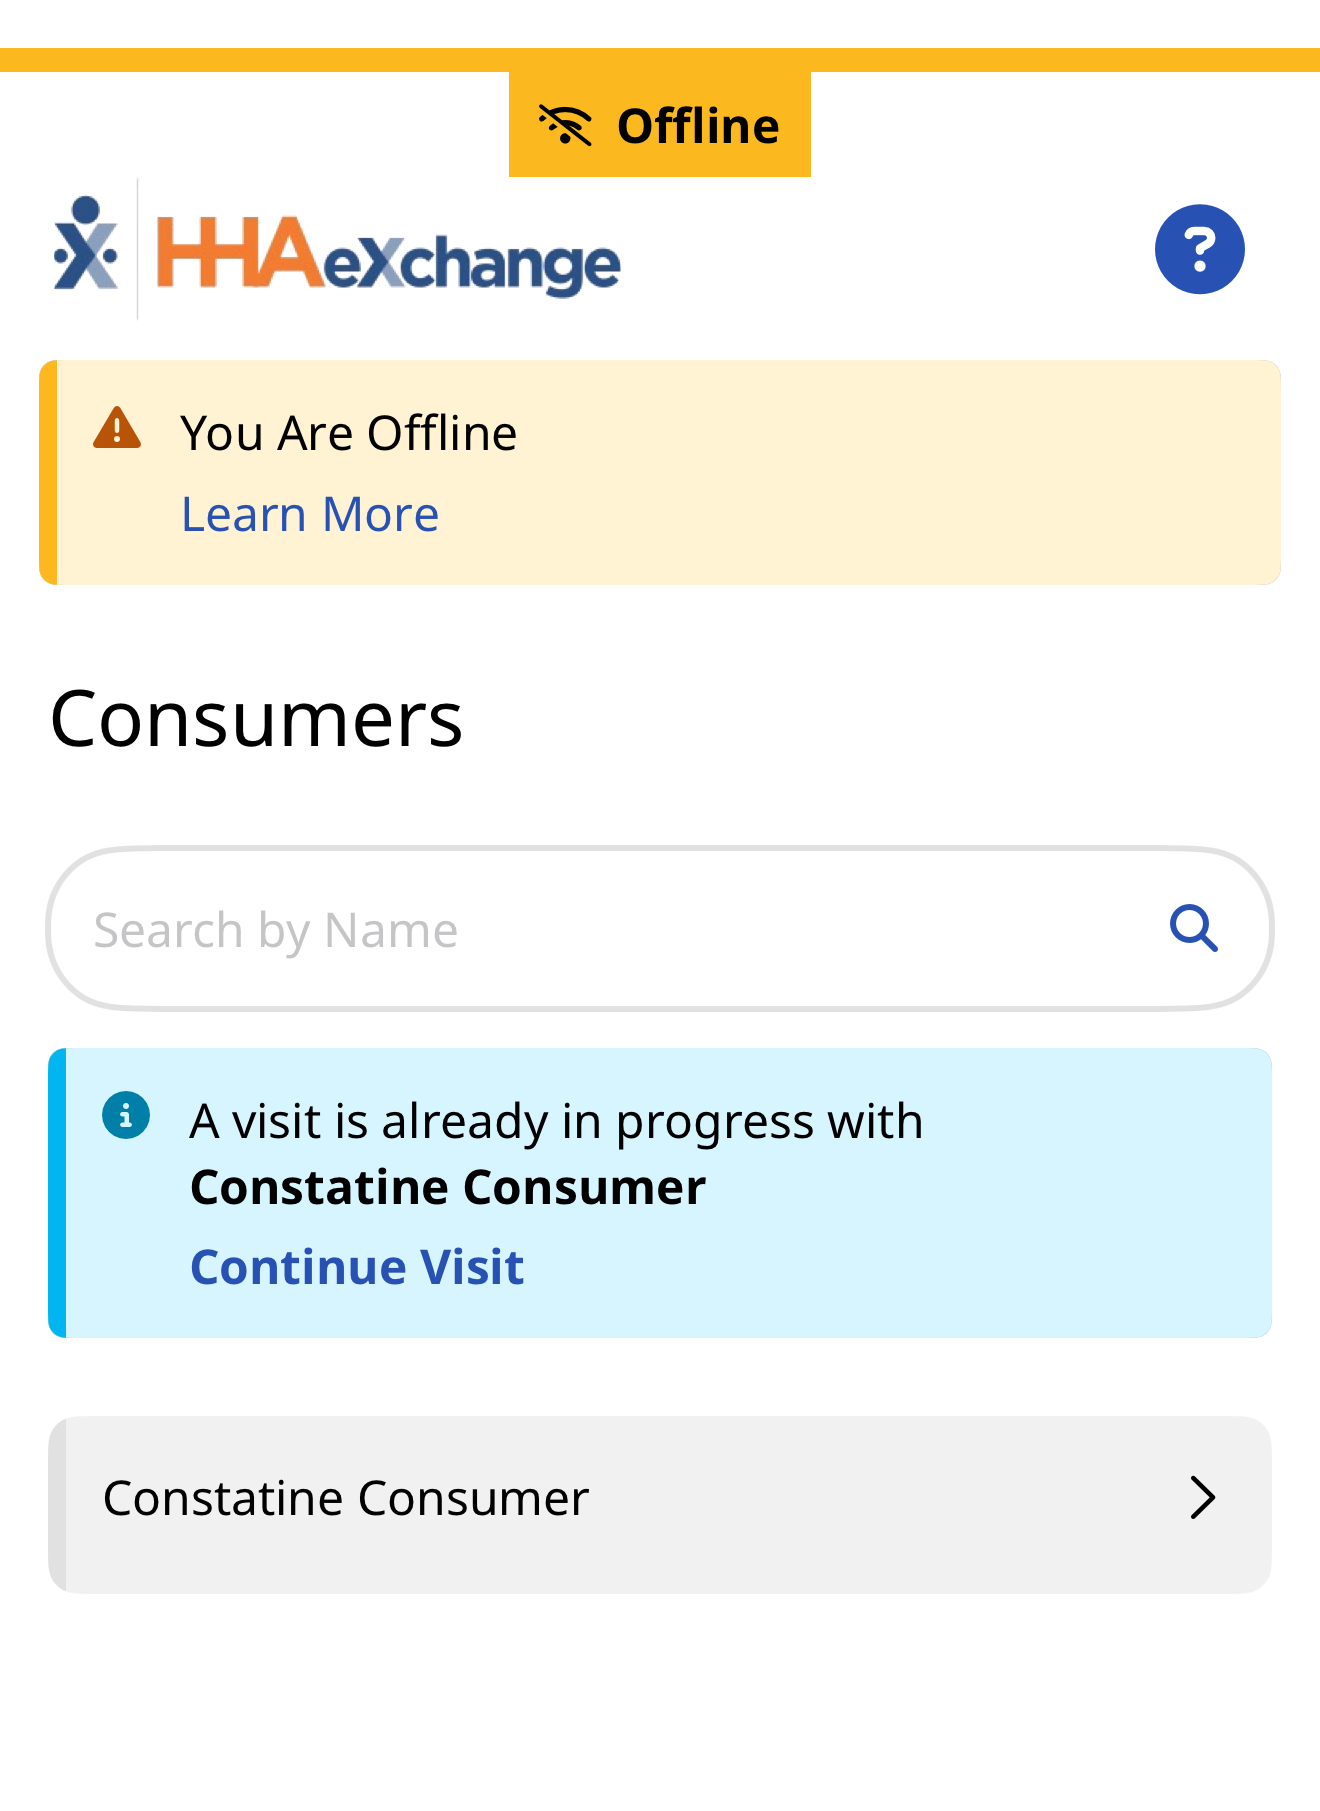The width and height of the screenshot is (1320, 1811).
Task: Click the search magnifier icon
Action: pos(1193,929)
